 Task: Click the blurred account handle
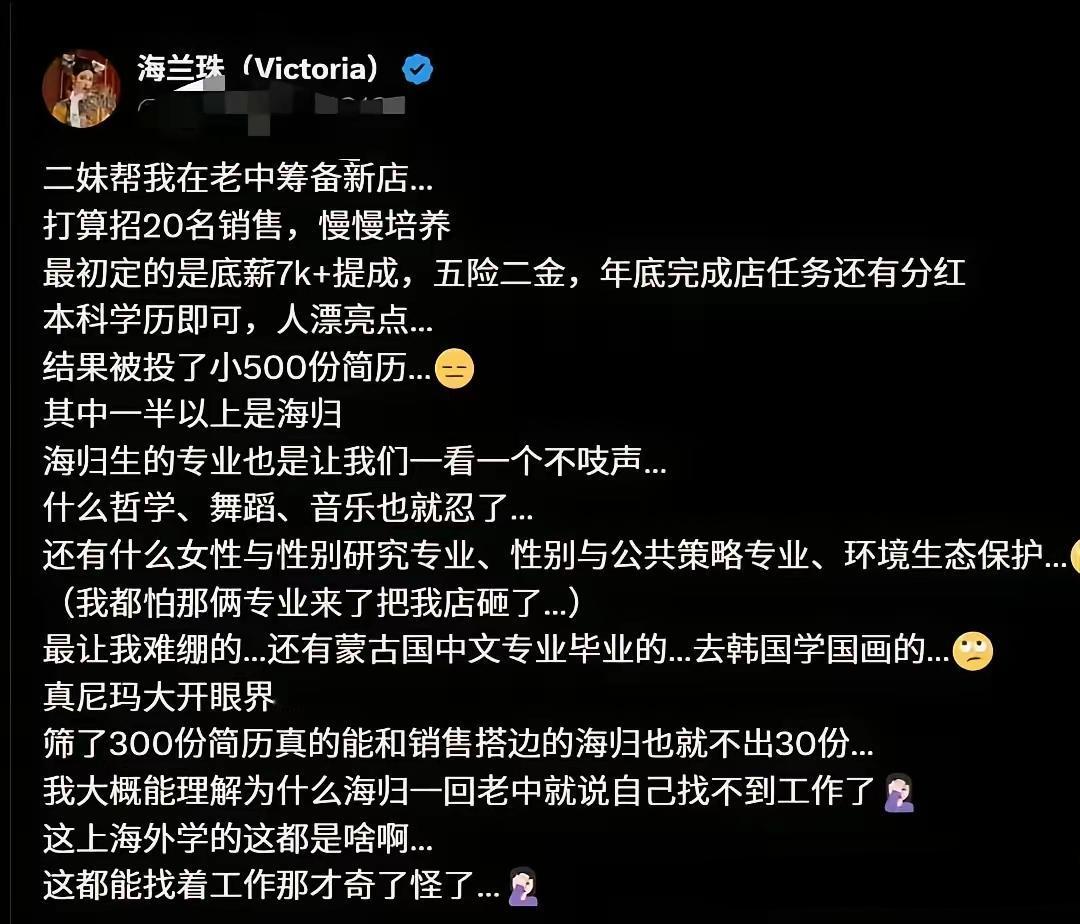[x=272, y=107]
